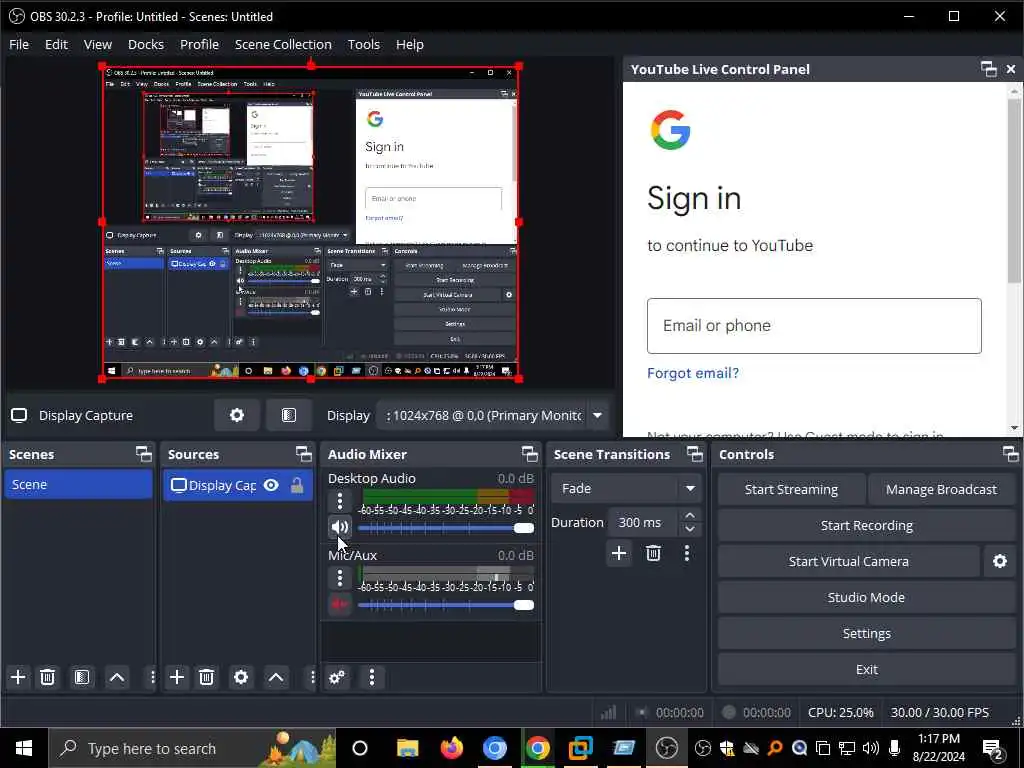Click Forgot email? link
The image size is (1024, 768).
coord(693,373)
